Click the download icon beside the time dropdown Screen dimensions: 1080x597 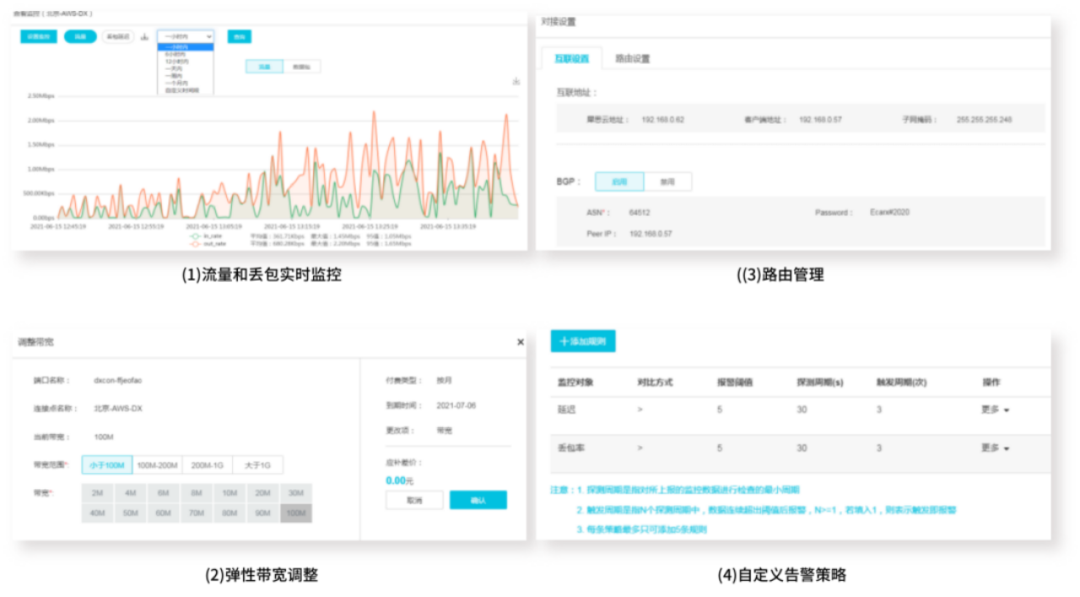pyautogui.click(x=145, y=36)
